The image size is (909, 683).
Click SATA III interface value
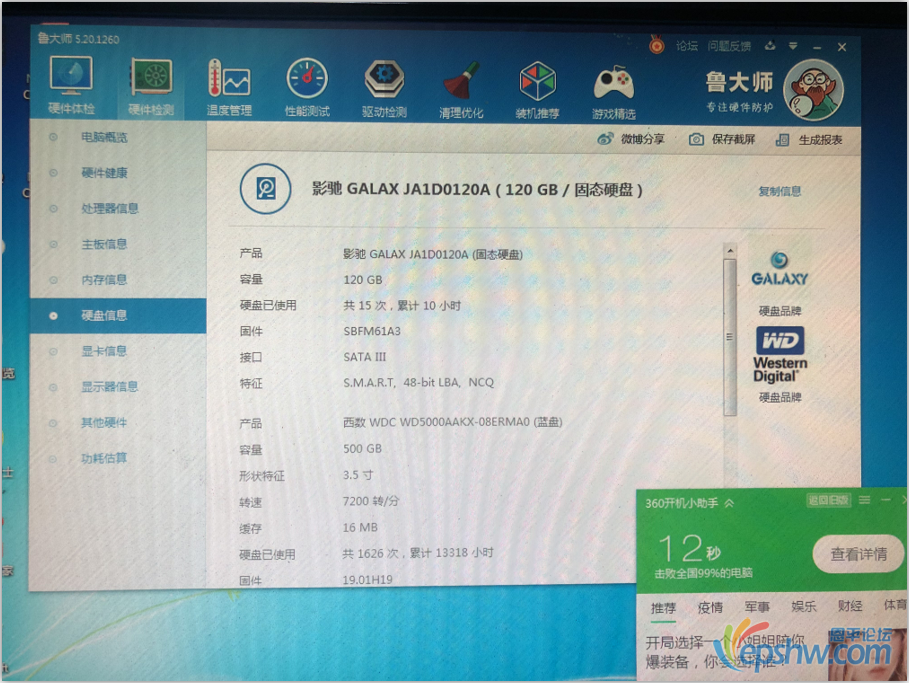[x=365, y=357]
